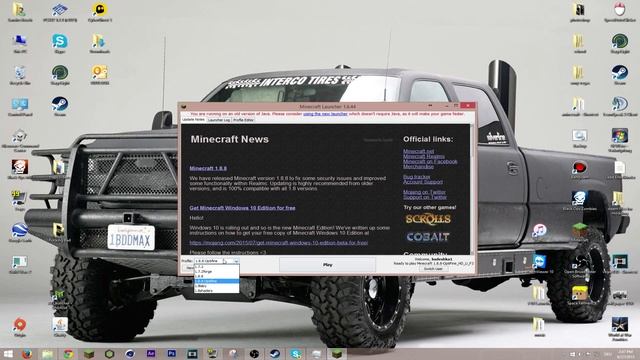Open the mojang.com Windows 10 edition beta URL
Viewport: 640px width, 360px height.
pos(279,242)
